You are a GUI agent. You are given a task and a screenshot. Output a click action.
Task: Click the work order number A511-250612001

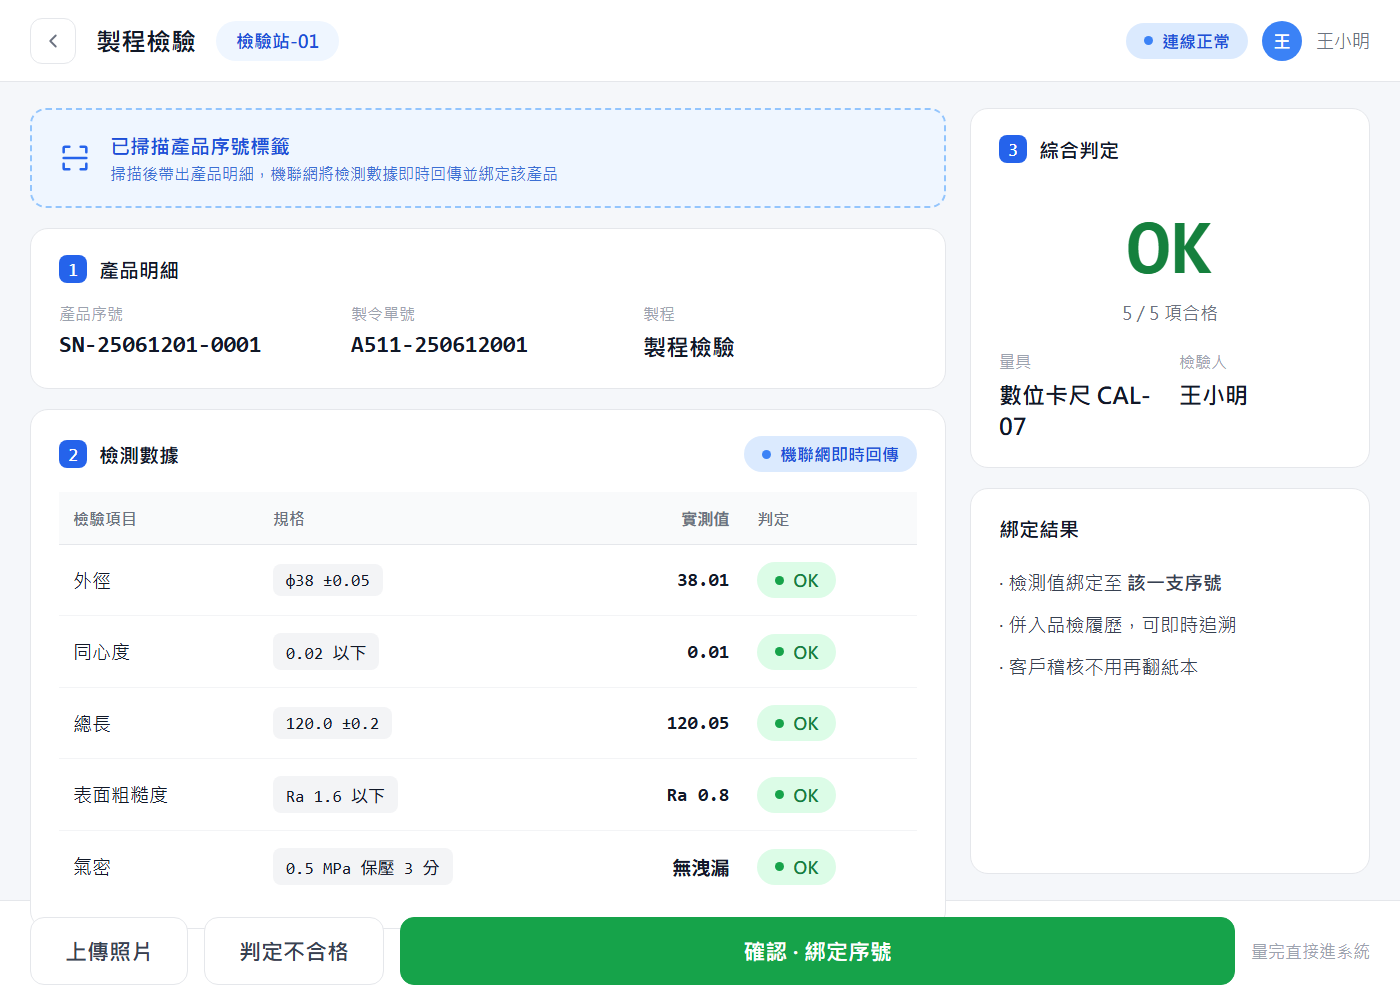pos(439,345)
